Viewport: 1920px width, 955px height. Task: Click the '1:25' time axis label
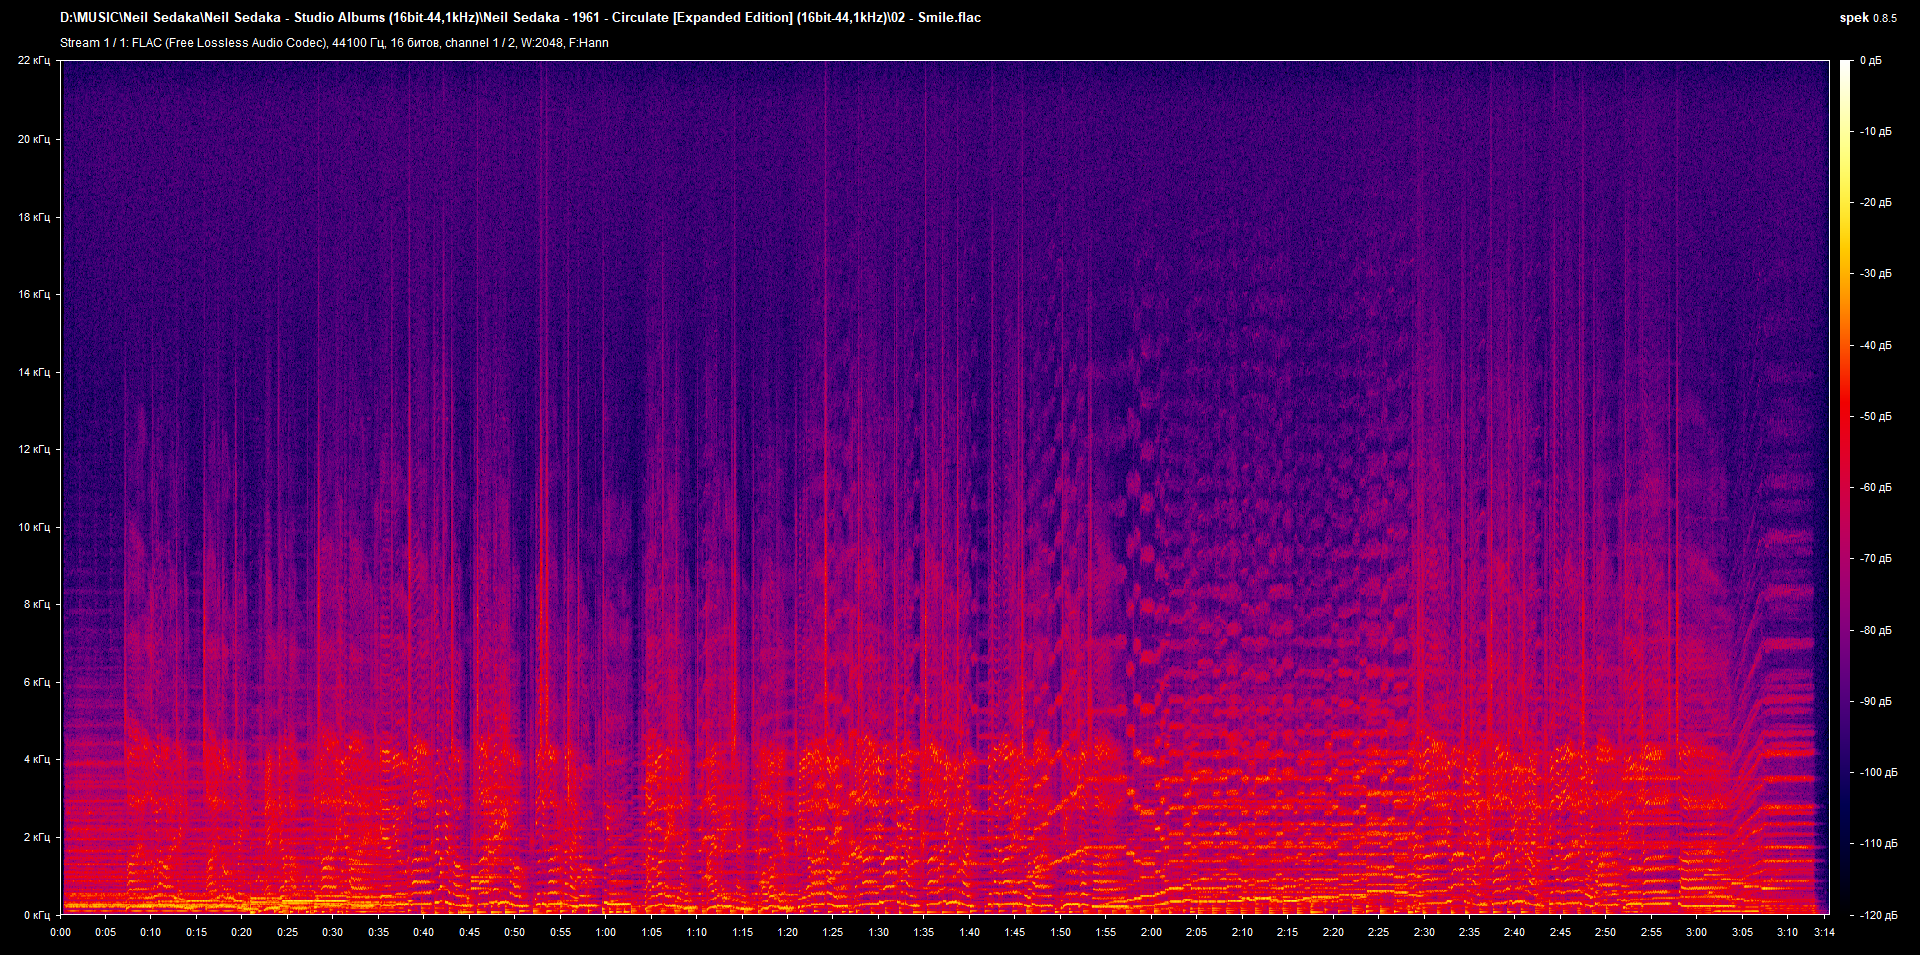click(833, 932)
